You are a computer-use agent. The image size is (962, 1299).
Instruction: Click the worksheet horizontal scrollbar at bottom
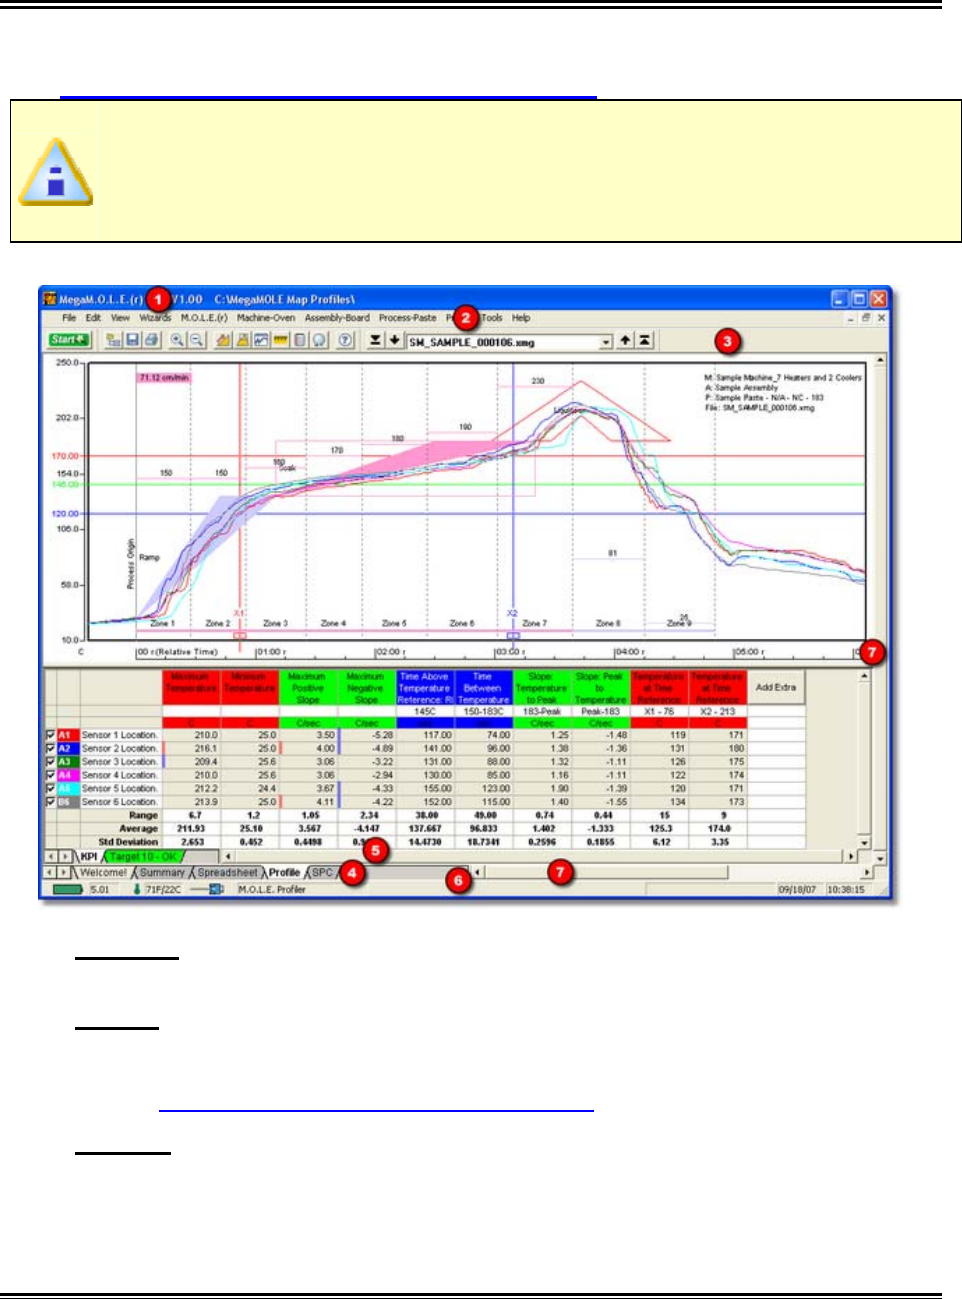[x=672, y=872]
